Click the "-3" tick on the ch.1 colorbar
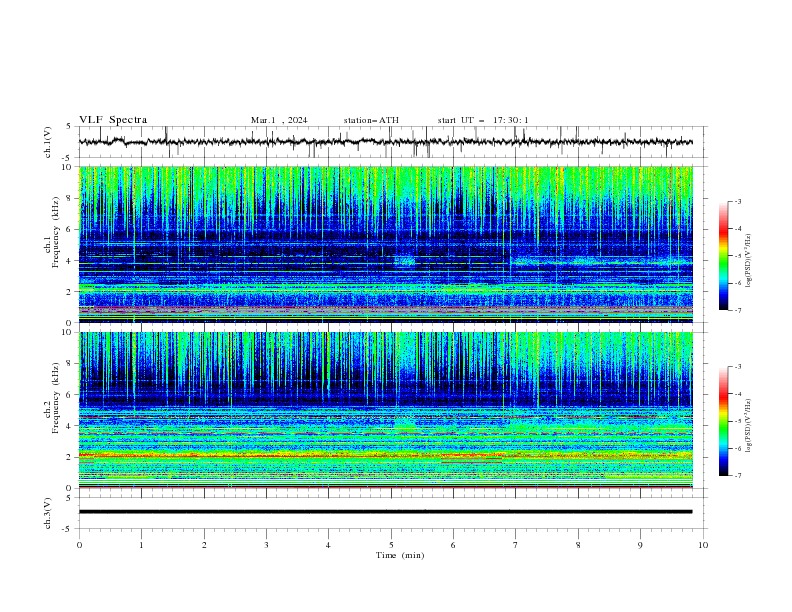 pyautogui.click(x=738, y=201)
